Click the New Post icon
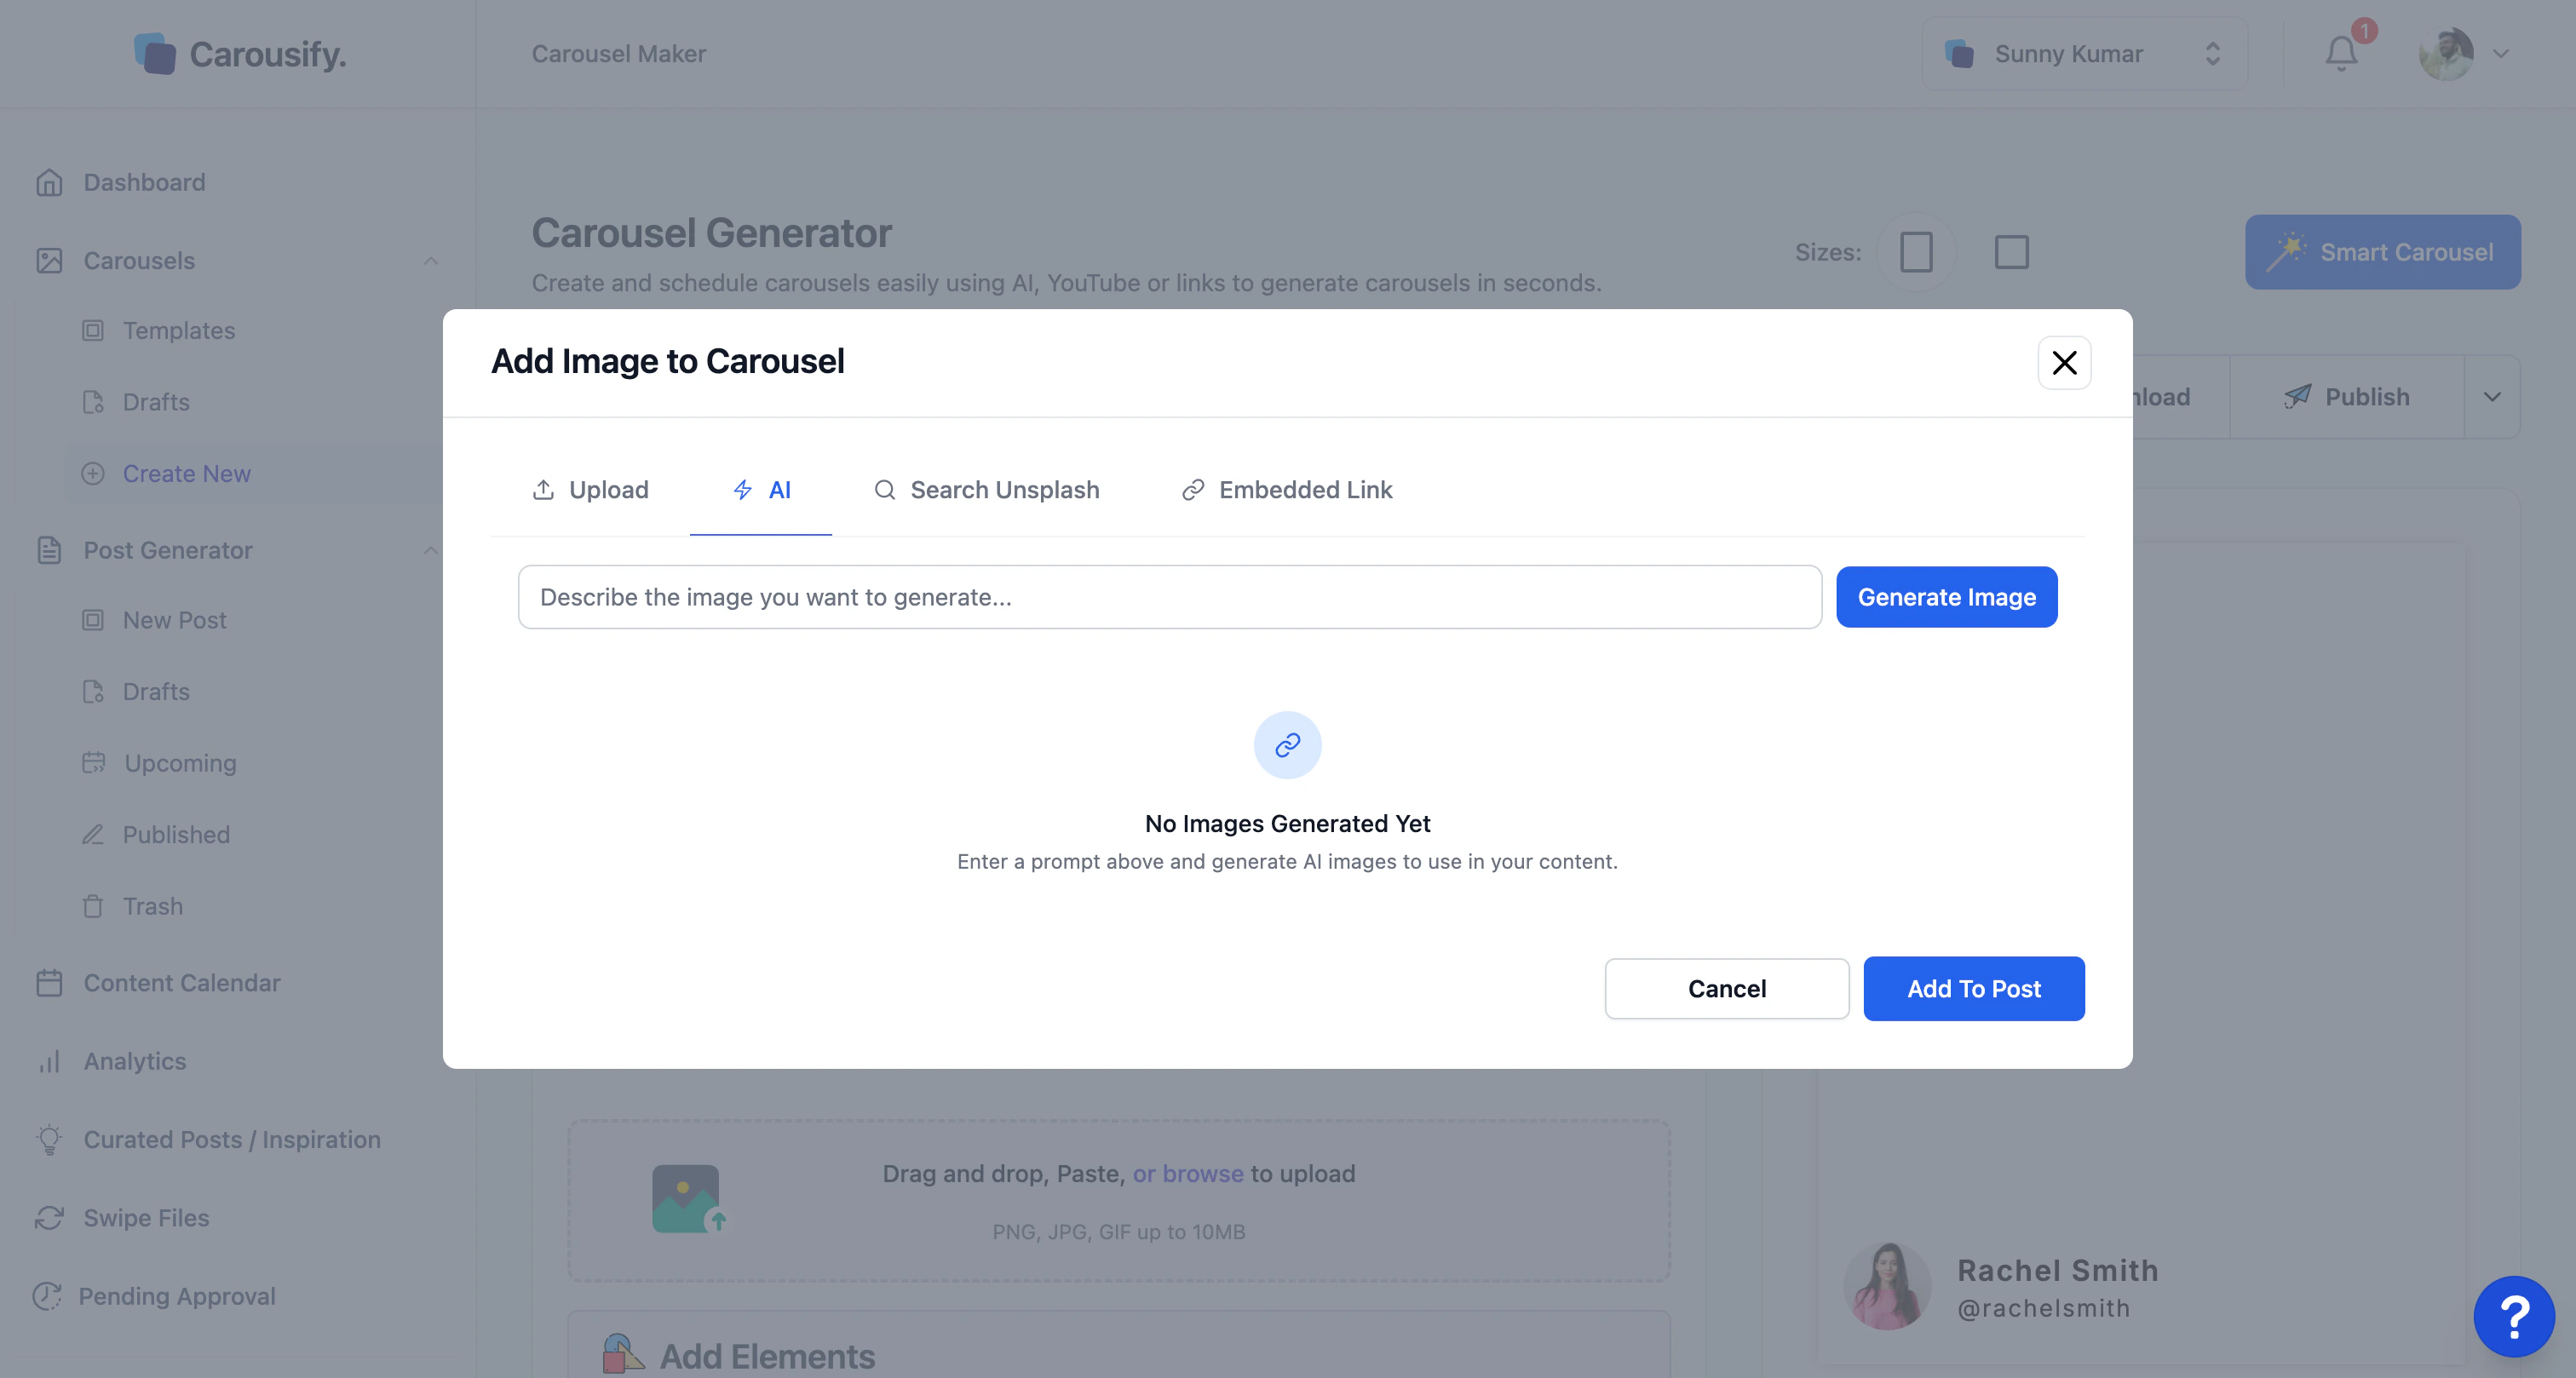The image size is (2576, 1378). (93, 620)
